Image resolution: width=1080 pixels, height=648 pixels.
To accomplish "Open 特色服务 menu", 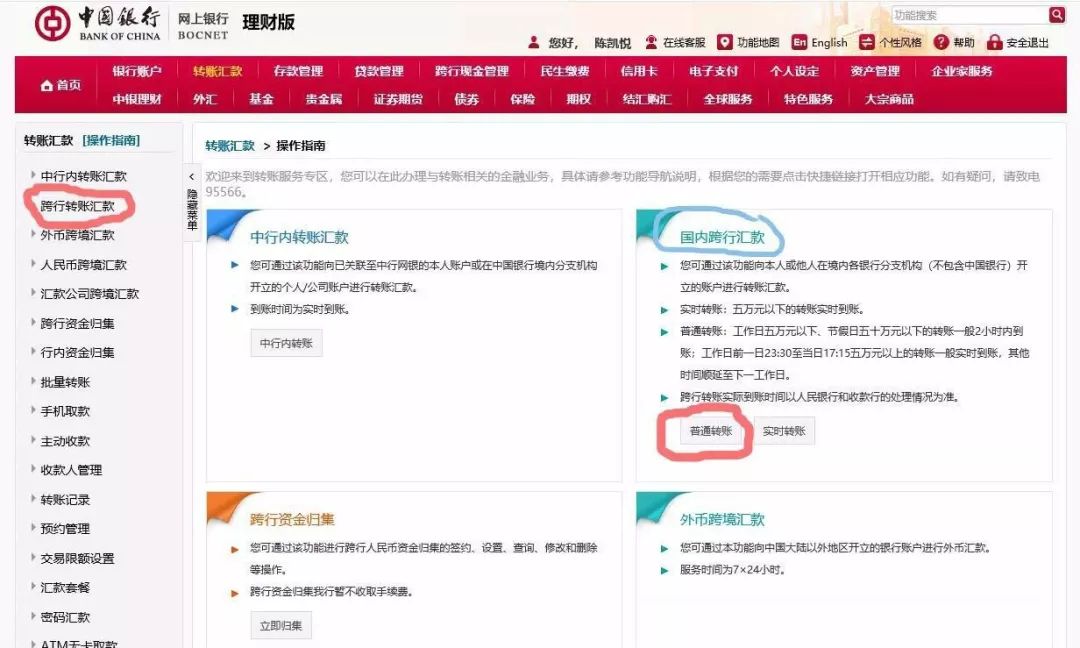I will (x=808, y=99).
